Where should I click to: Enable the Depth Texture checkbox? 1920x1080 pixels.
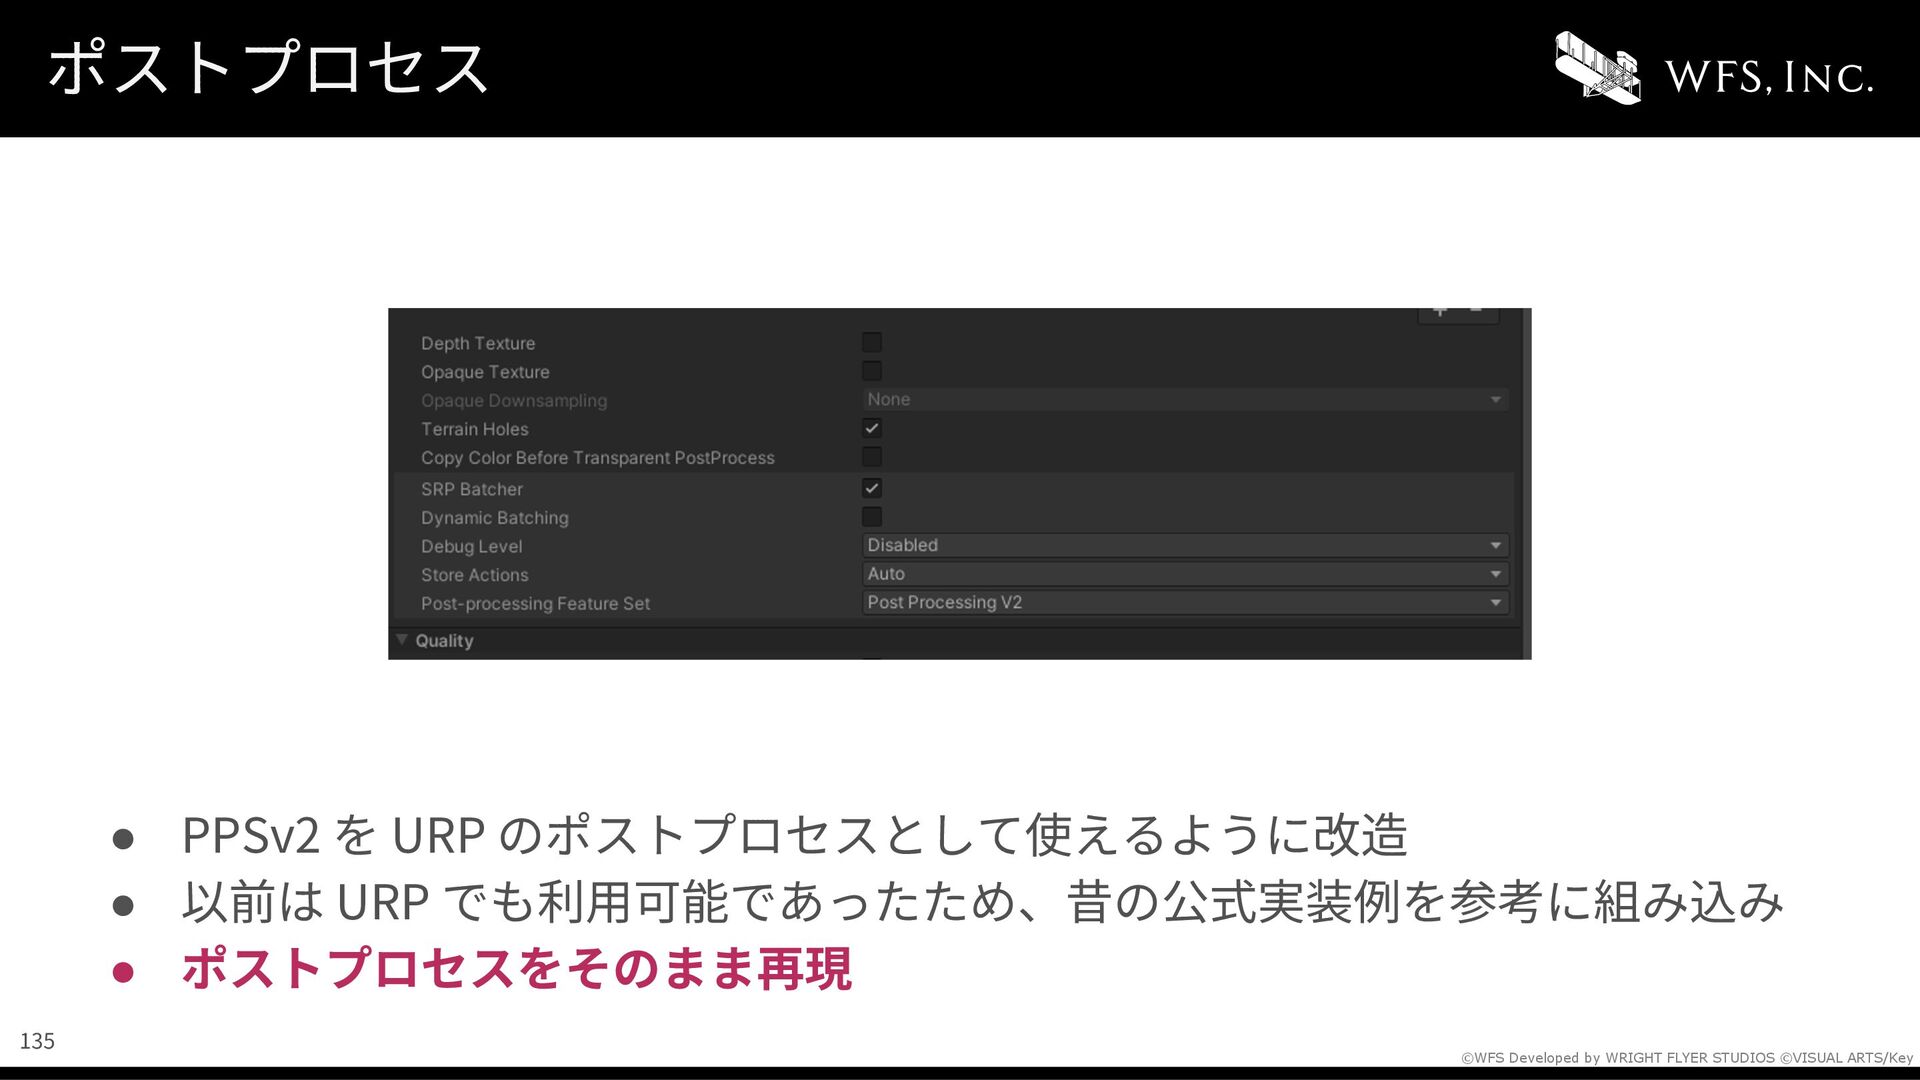(x=872, y=342)
